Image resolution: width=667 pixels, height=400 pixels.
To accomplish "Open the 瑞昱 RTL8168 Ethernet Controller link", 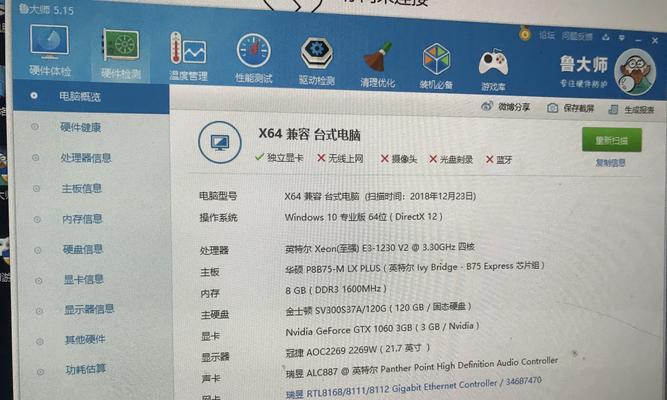I will (x=413, y=387).
